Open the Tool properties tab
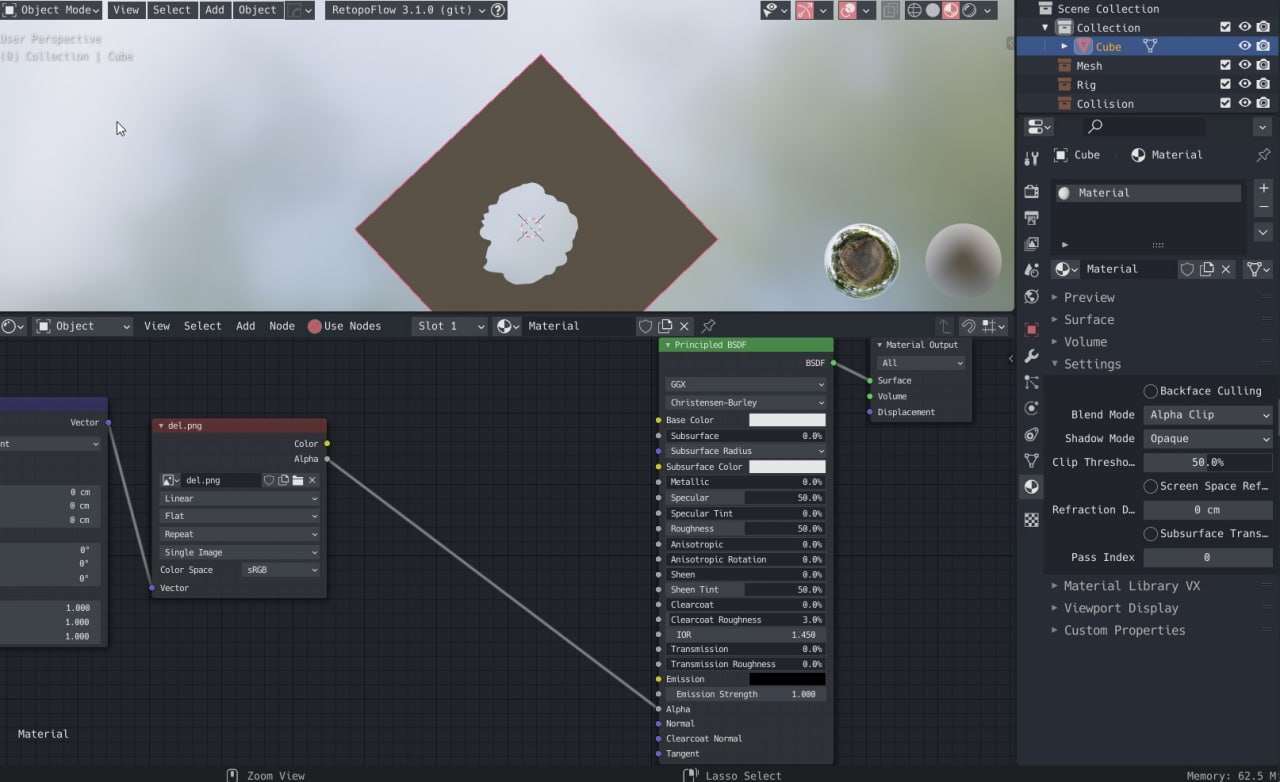 1032,158
